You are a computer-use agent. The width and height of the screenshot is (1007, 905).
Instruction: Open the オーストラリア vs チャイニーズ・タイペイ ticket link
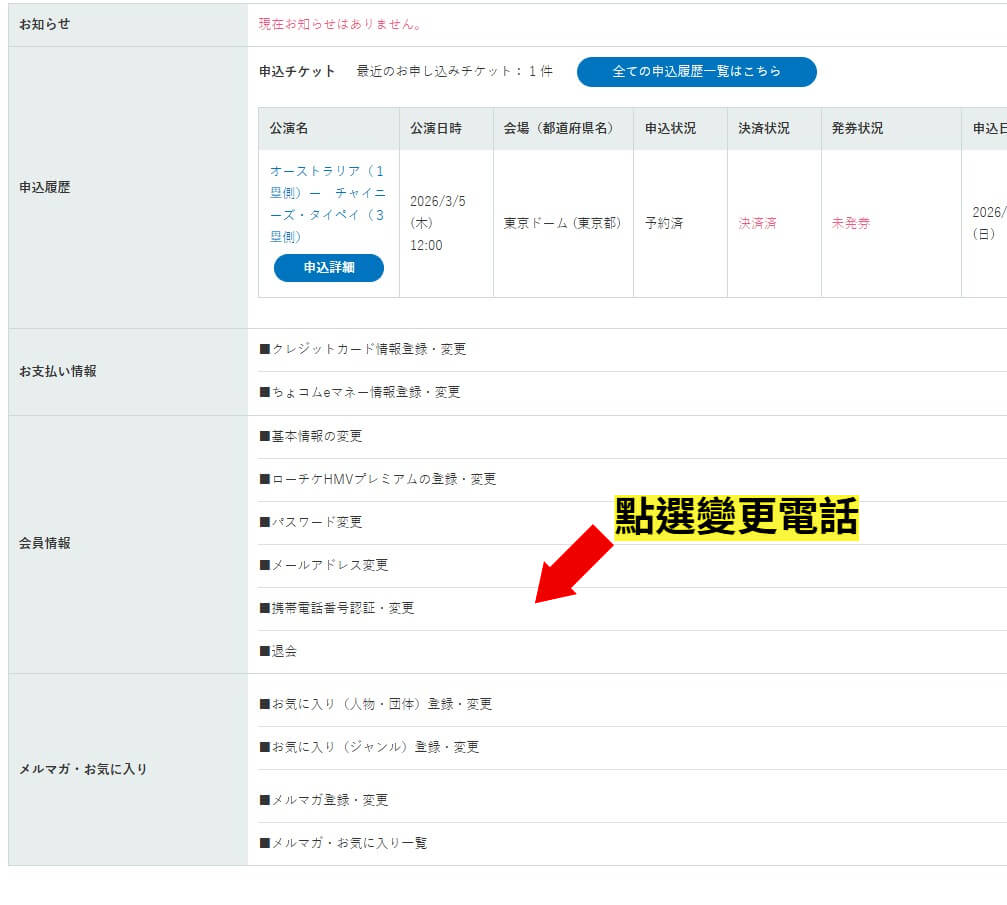[x=325, y=198]
